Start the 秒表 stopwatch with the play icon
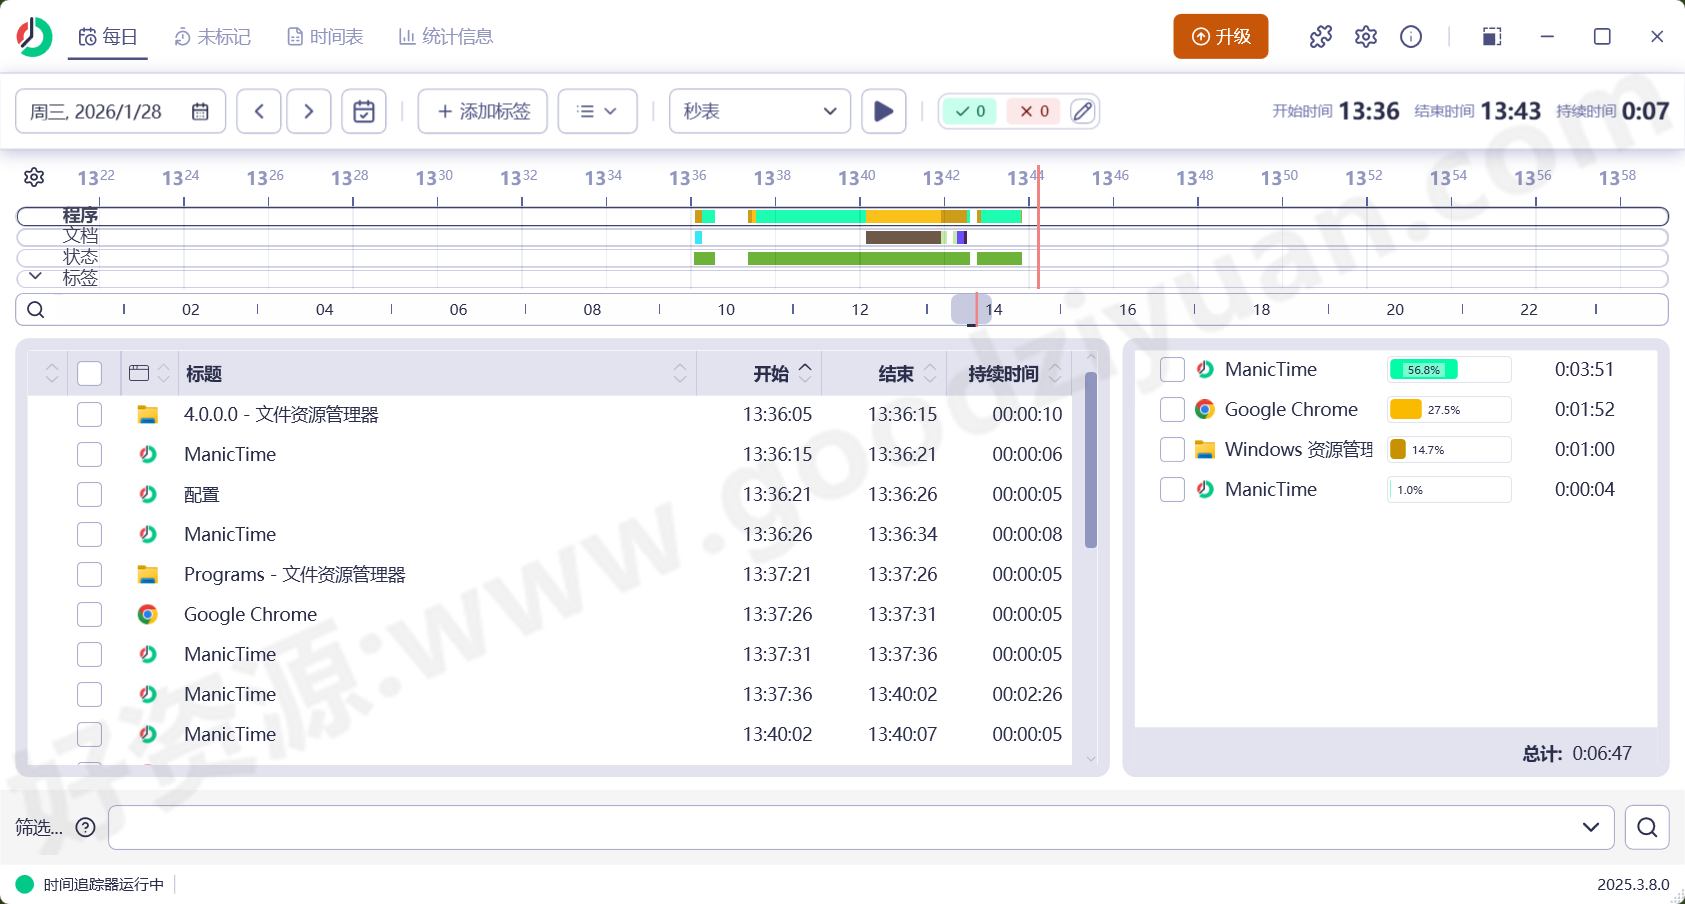The height and width of the screenshot is (904, 1685). pos(883,111)
